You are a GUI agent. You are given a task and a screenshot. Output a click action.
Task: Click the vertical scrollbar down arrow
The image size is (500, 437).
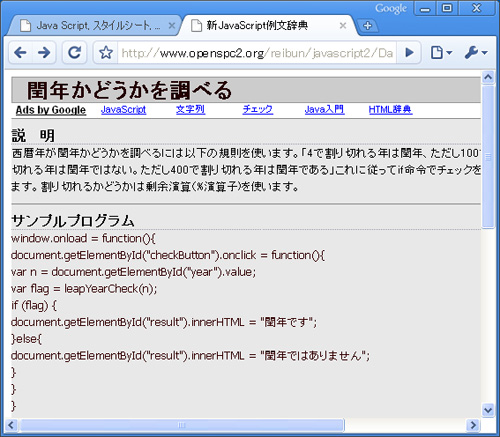pos(488,410)
